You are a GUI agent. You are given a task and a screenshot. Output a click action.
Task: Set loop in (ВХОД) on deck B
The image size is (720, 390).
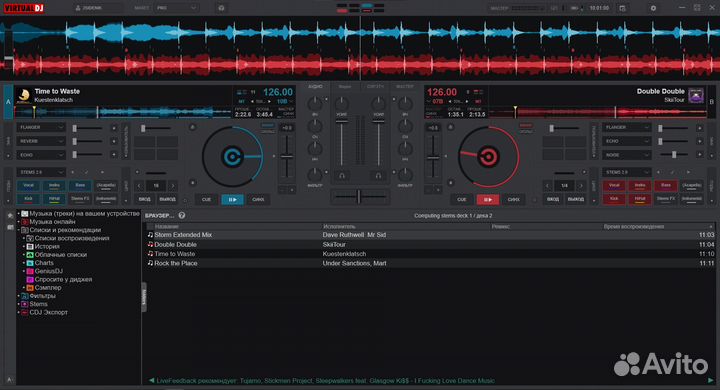[553, 199]
